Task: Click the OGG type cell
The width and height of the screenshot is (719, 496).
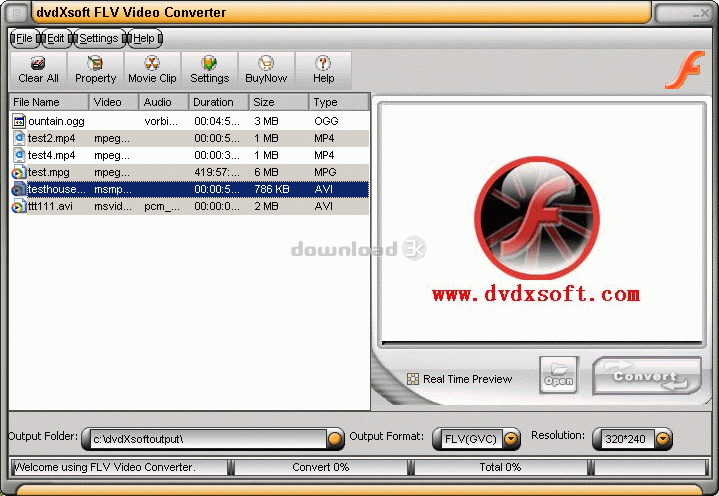Action: (326, 121)
